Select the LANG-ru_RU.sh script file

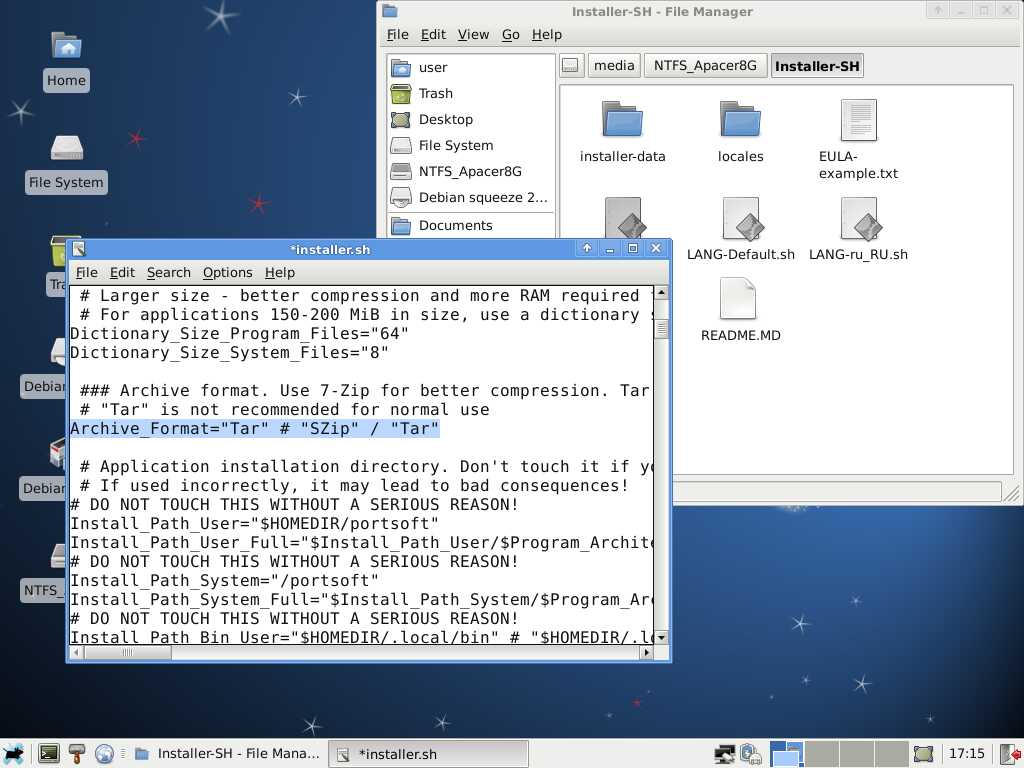click(858, 220)
